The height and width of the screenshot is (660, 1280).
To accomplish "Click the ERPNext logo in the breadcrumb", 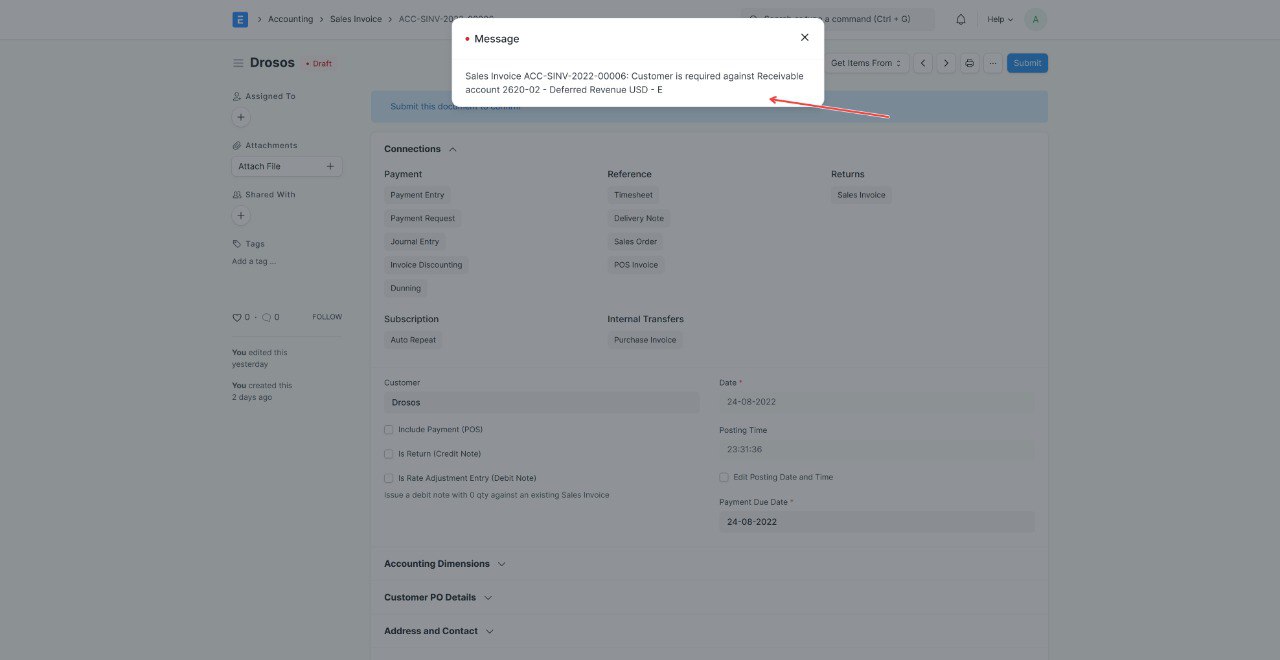I will click(x=239, y=18).
